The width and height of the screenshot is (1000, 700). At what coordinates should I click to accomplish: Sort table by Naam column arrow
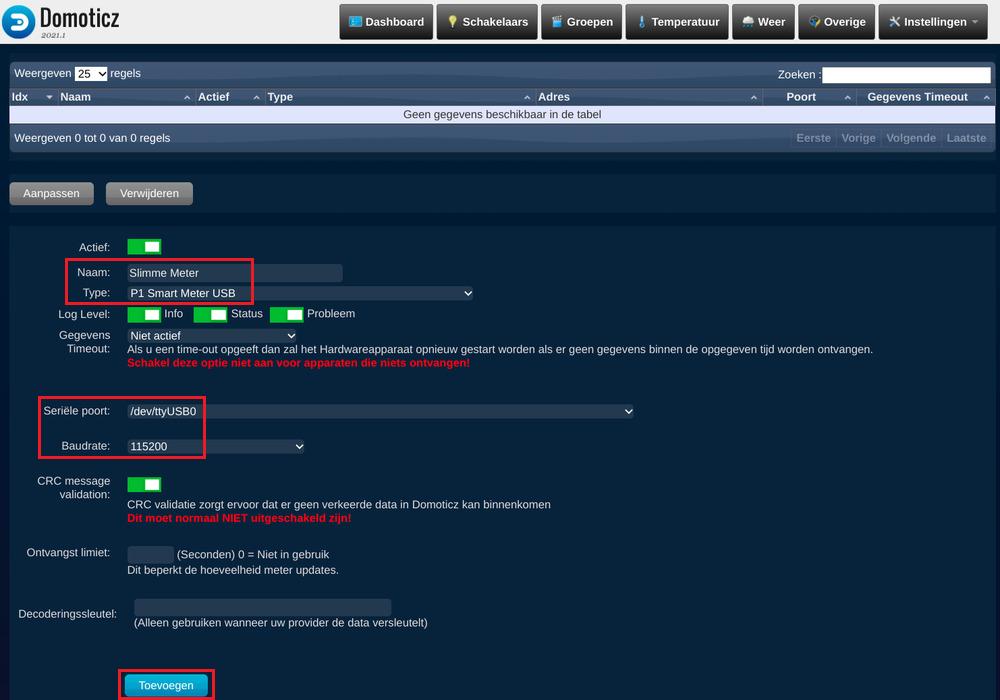coord(187,98)
